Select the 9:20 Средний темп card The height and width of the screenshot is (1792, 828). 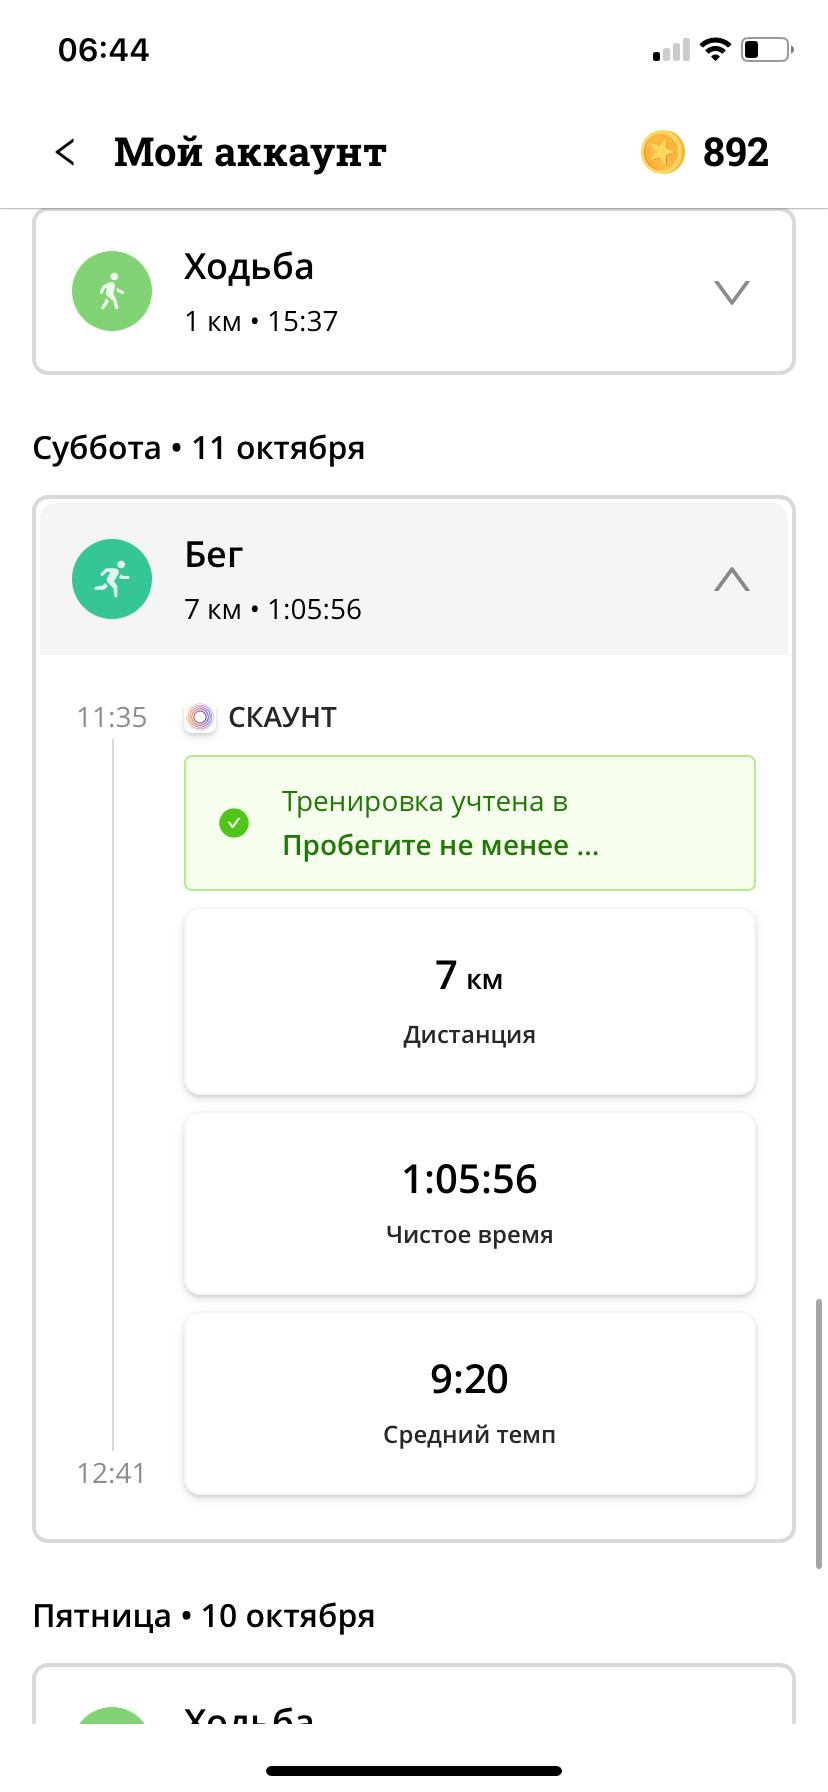pos(470,1404)
